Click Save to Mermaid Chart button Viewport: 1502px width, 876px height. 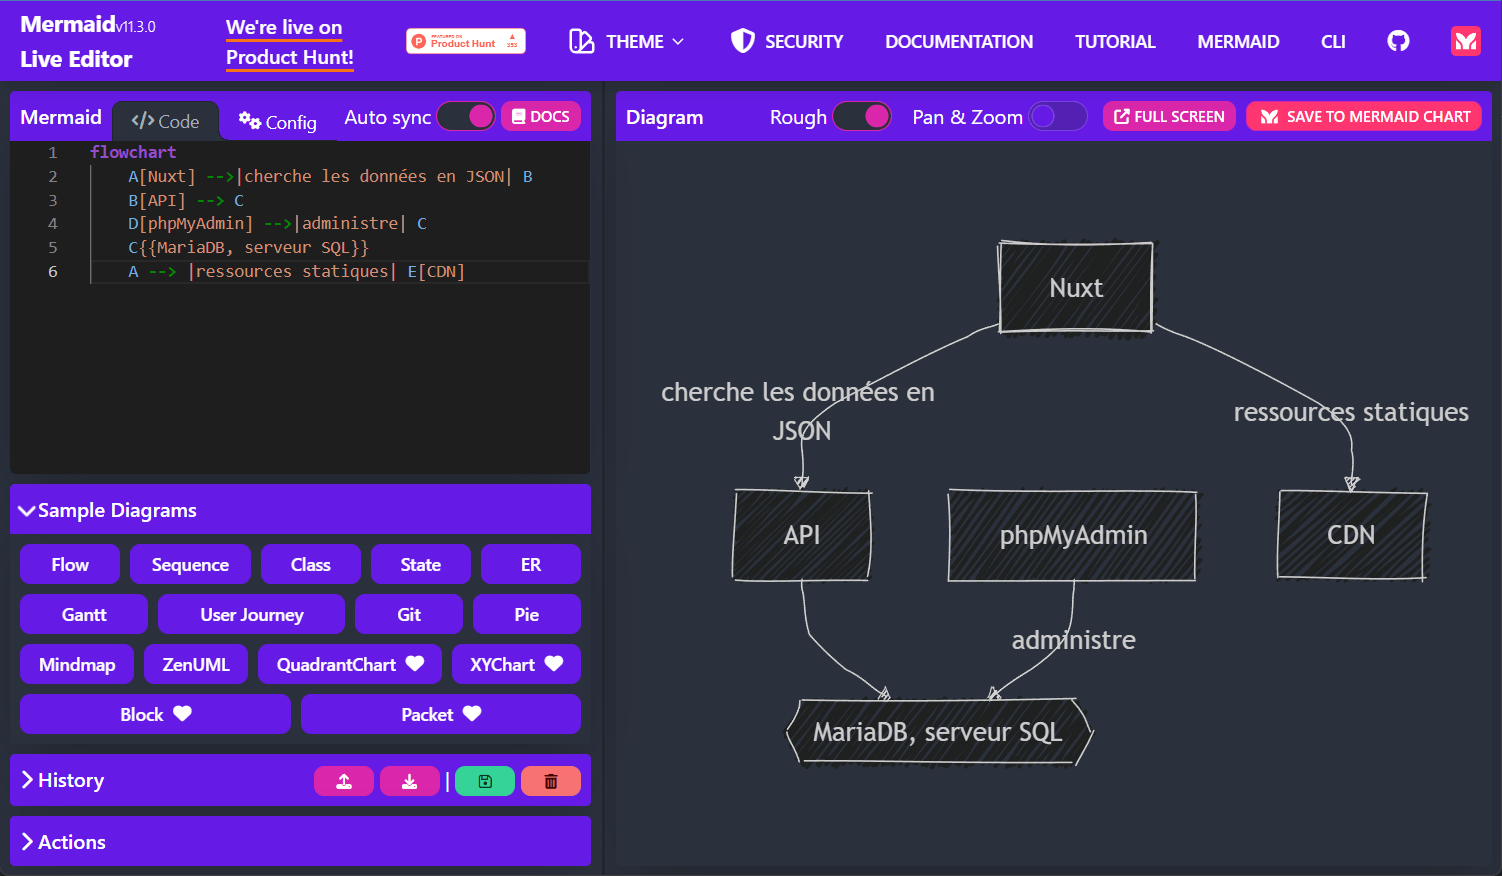coord(1364,117)
